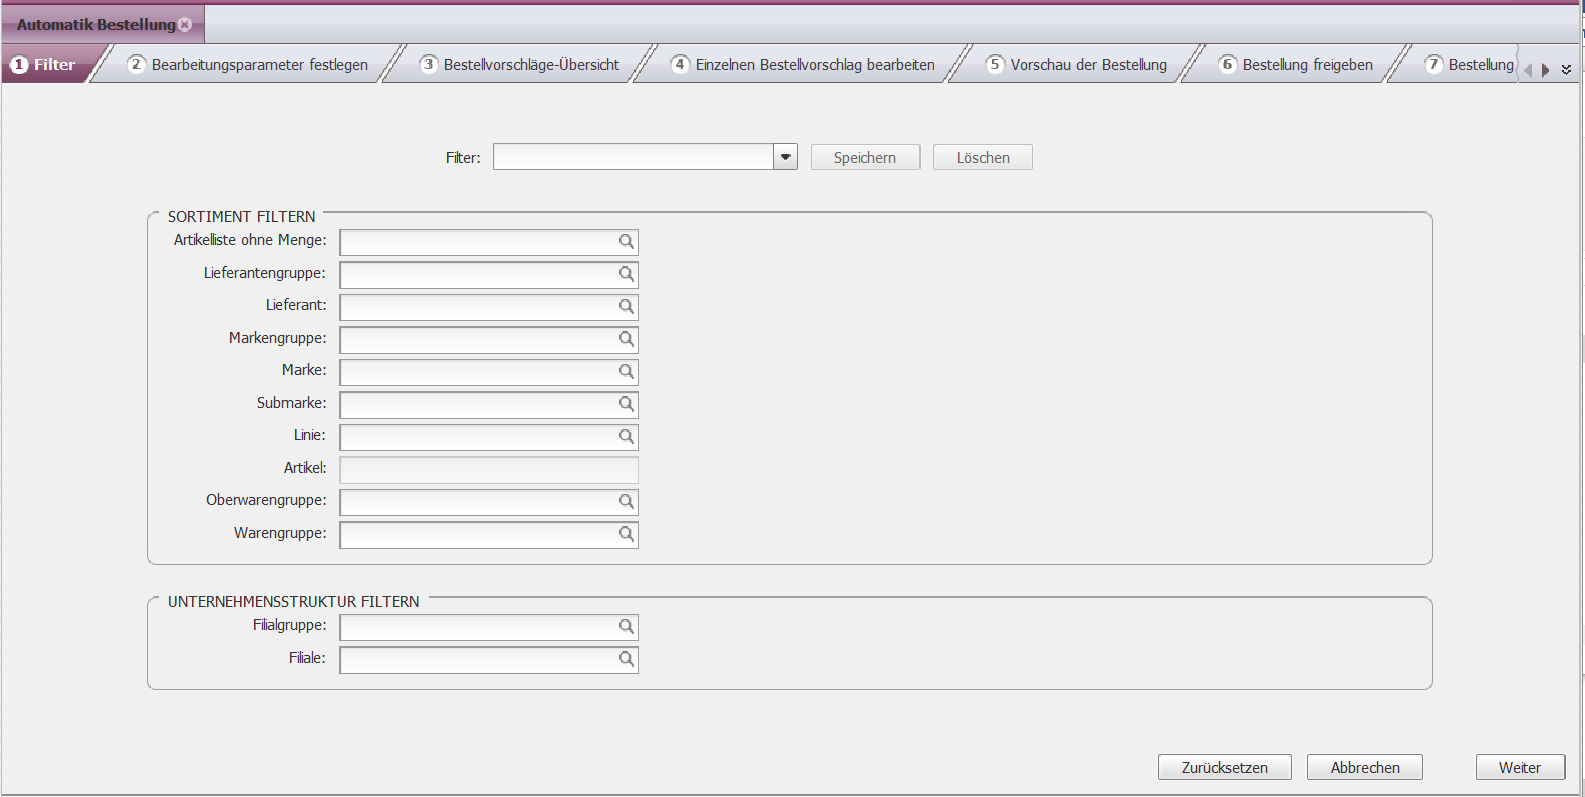This screenshot has width=1585, height=797.
Task: Open search lookup for Filiale
Action: pos(626,659)
